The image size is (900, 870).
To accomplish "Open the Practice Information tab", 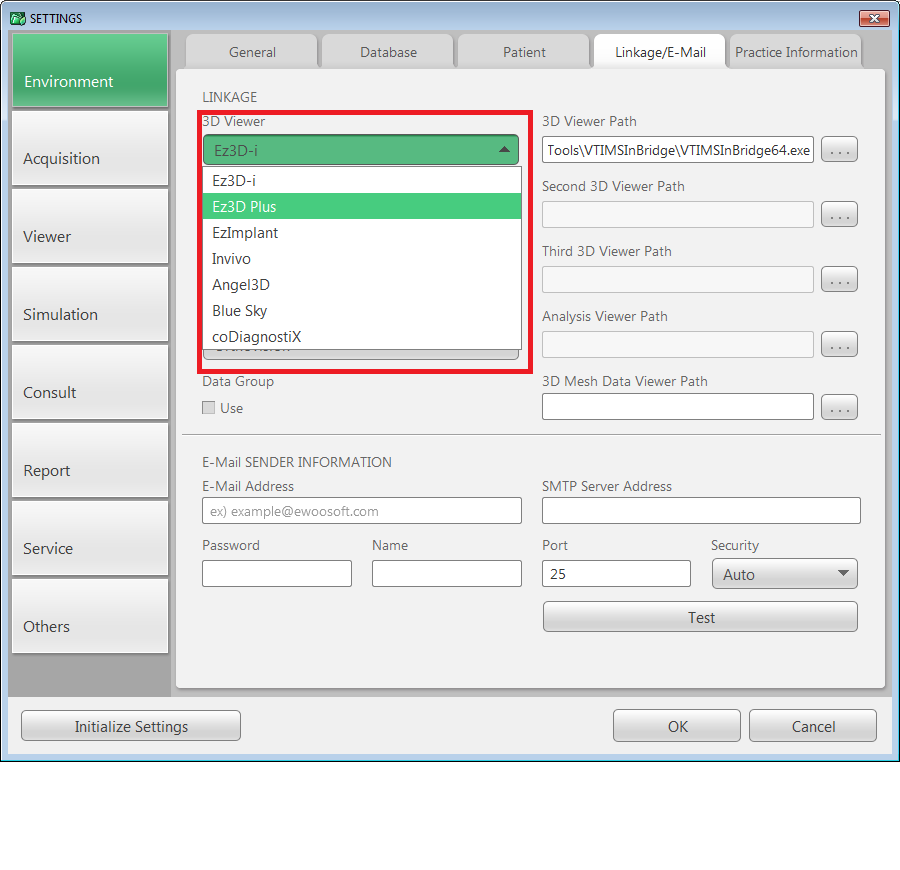I will coord(796,52).
